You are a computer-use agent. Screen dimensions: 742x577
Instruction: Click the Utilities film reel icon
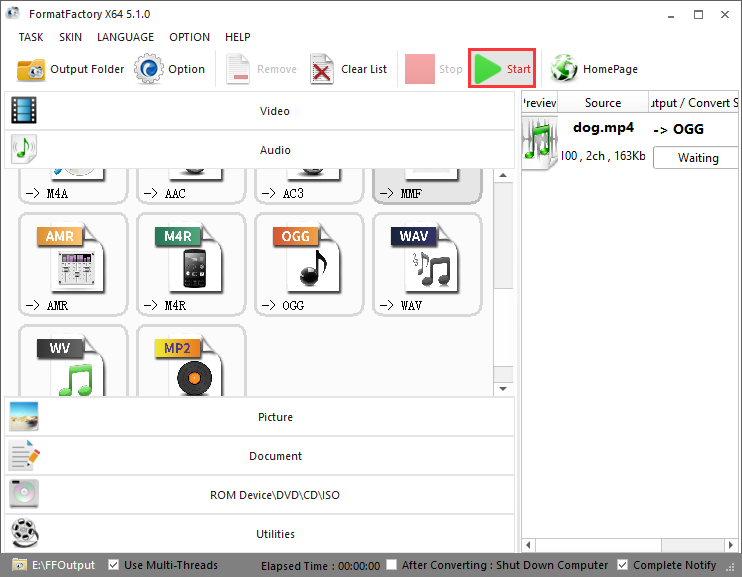coord(25,533)
